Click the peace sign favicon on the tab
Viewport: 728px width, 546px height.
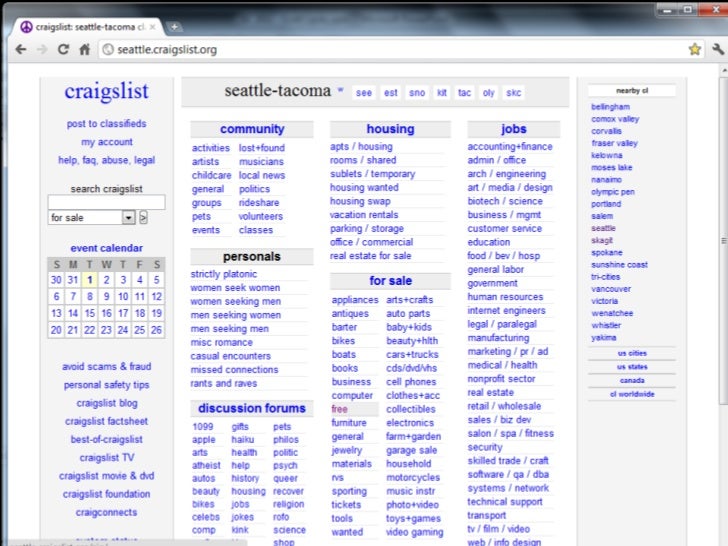[26, 27]
